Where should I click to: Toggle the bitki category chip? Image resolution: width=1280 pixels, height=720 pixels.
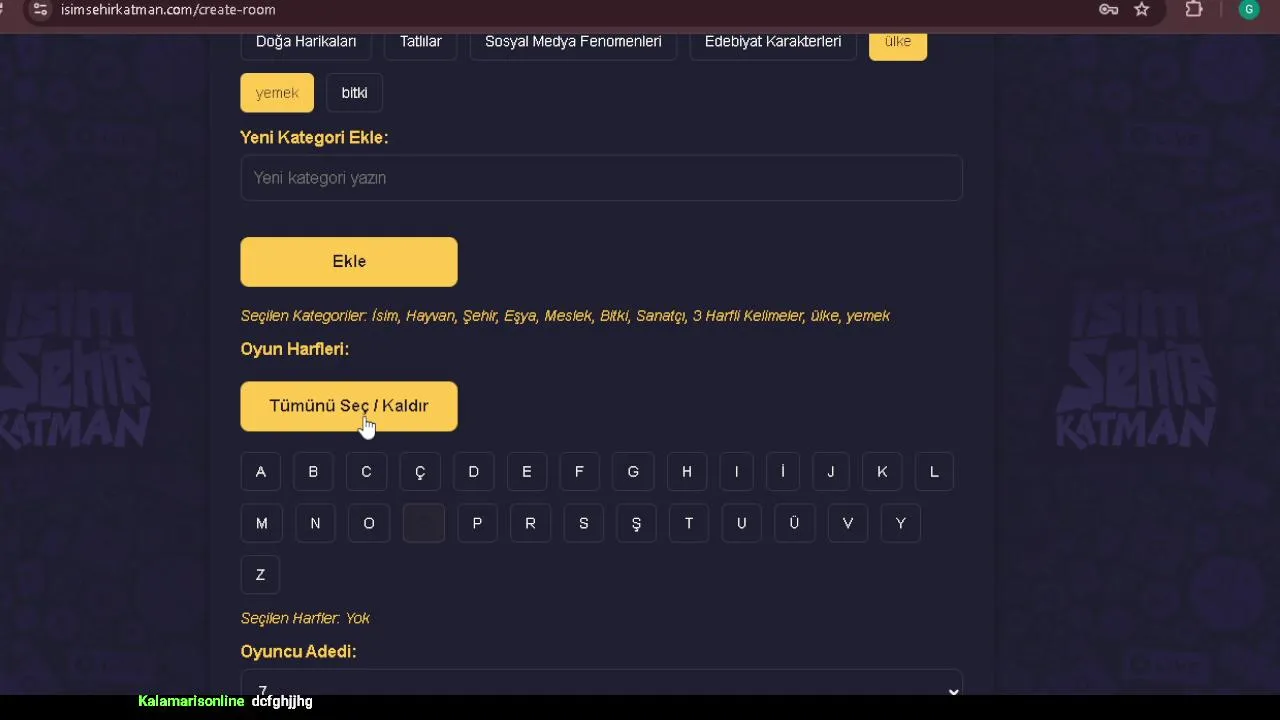point(355,93)
